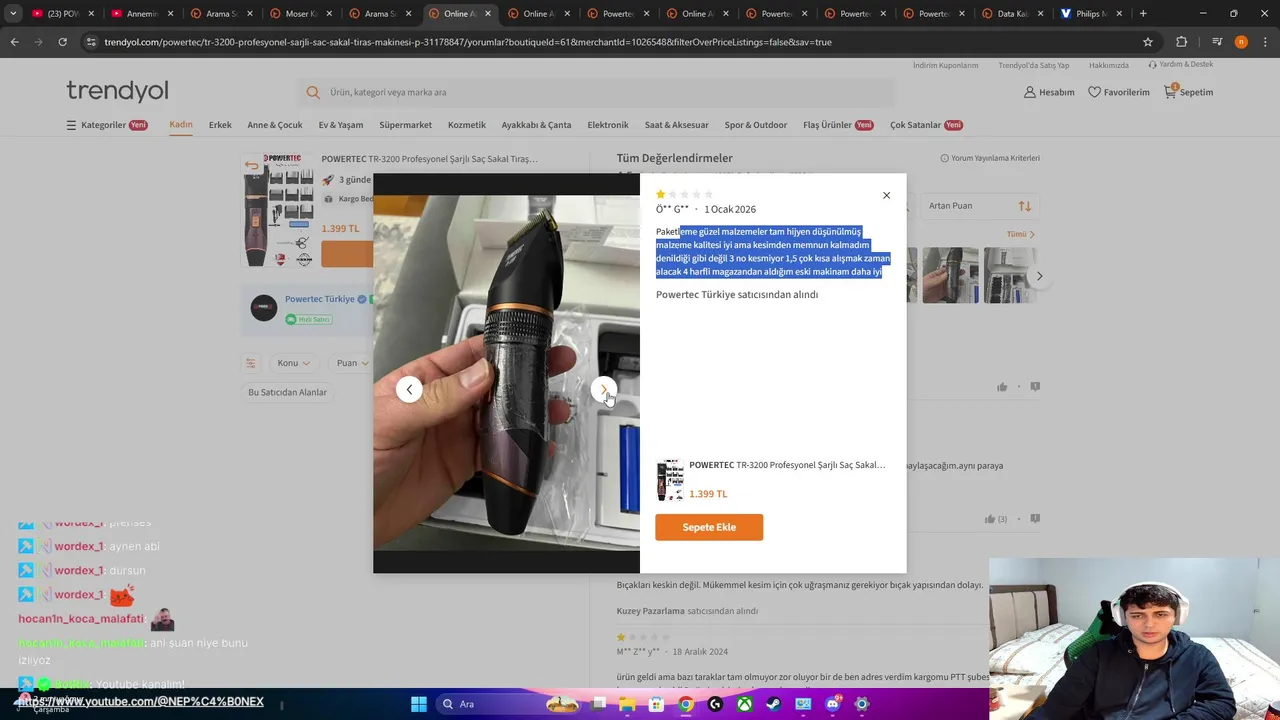Add the product with Sepete Ekle
The width and height of the screenshot is (1280, 720).
[x=709, y=527]
